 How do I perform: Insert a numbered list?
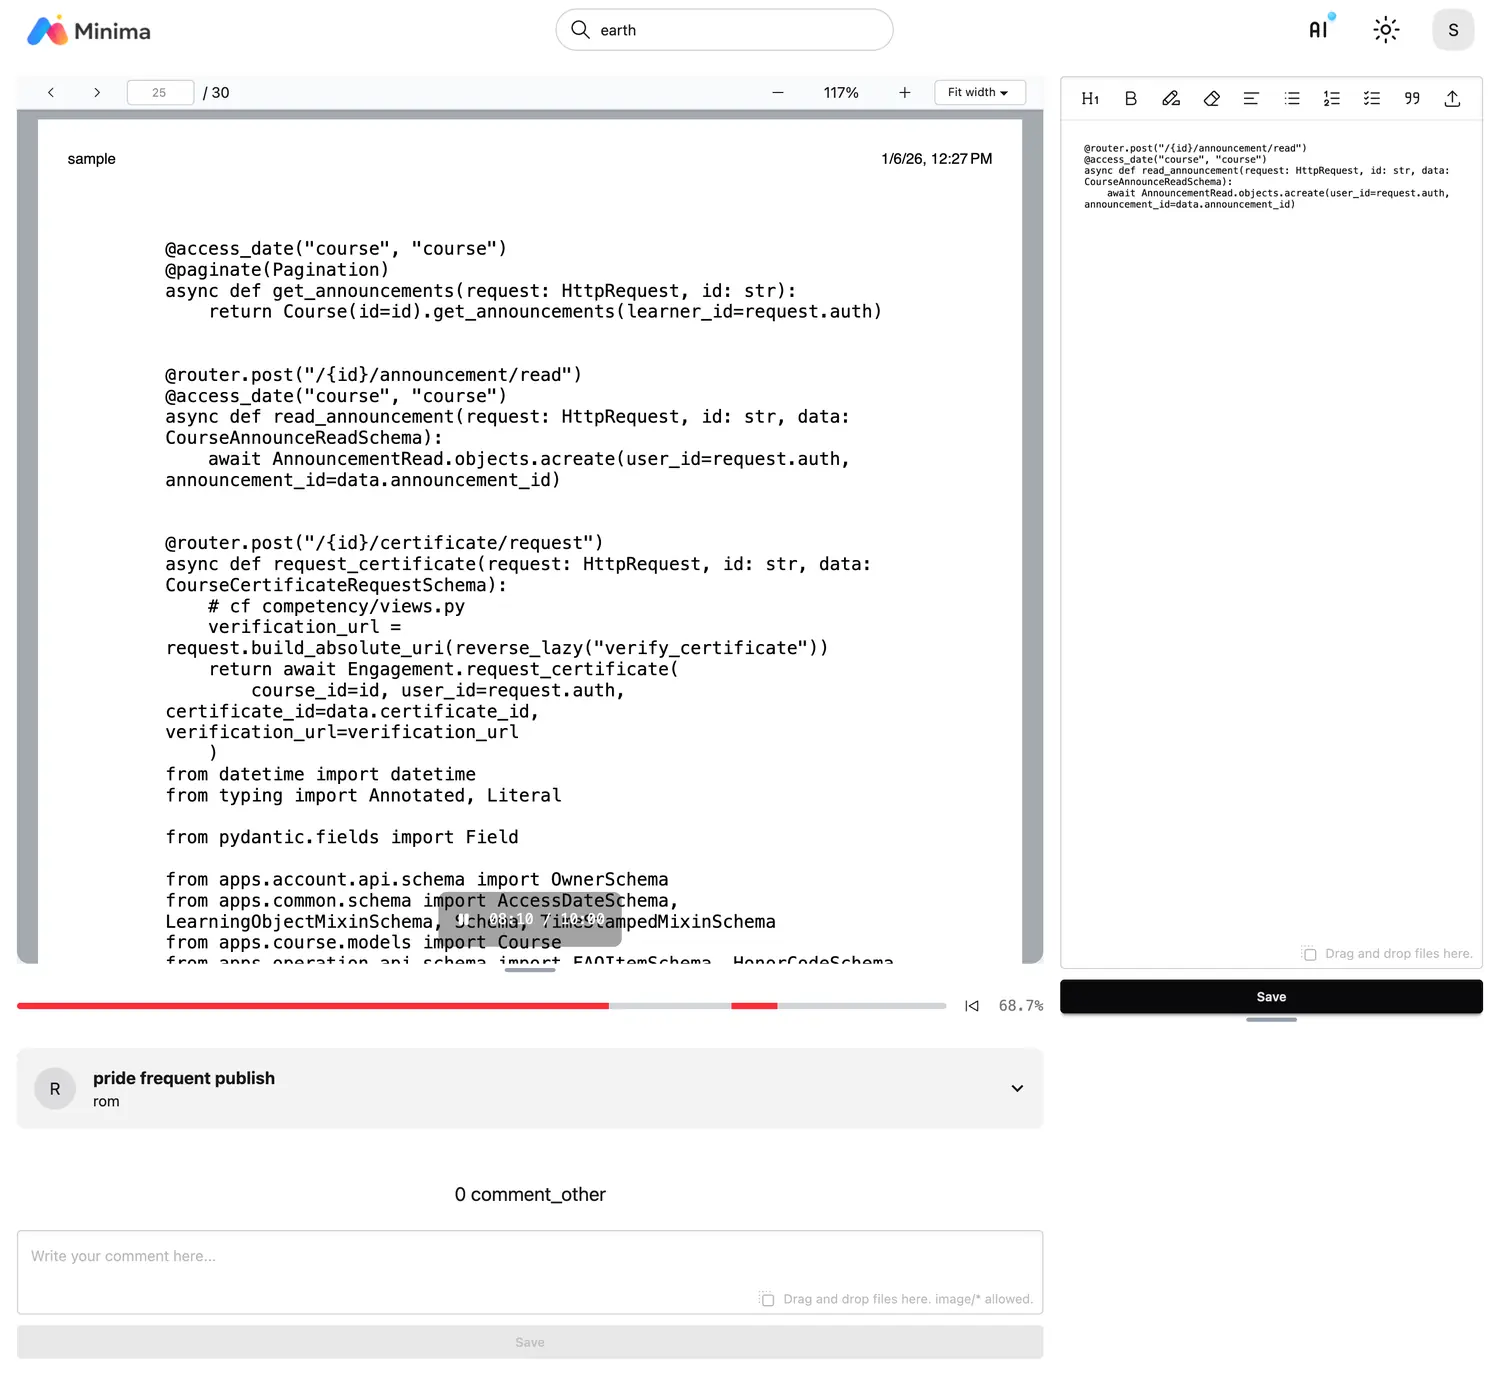tap(1331, 99)
